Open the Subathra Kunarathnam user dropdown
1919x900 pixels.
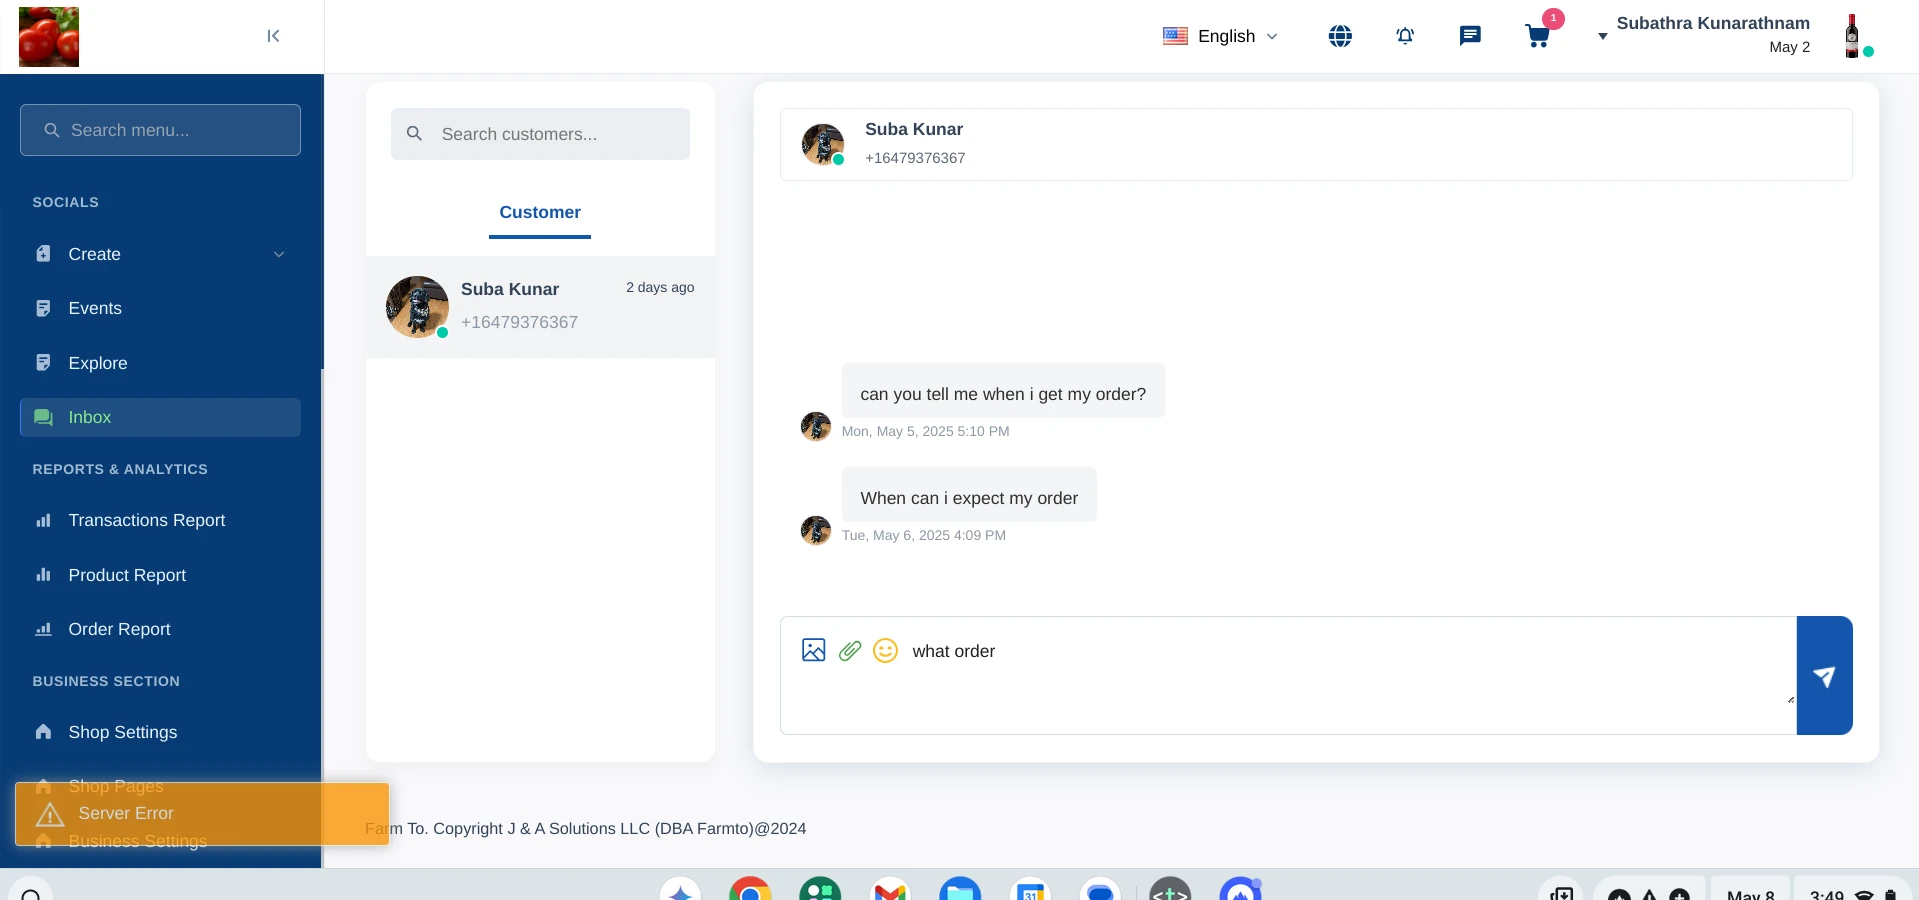[x=1712, y=35]
